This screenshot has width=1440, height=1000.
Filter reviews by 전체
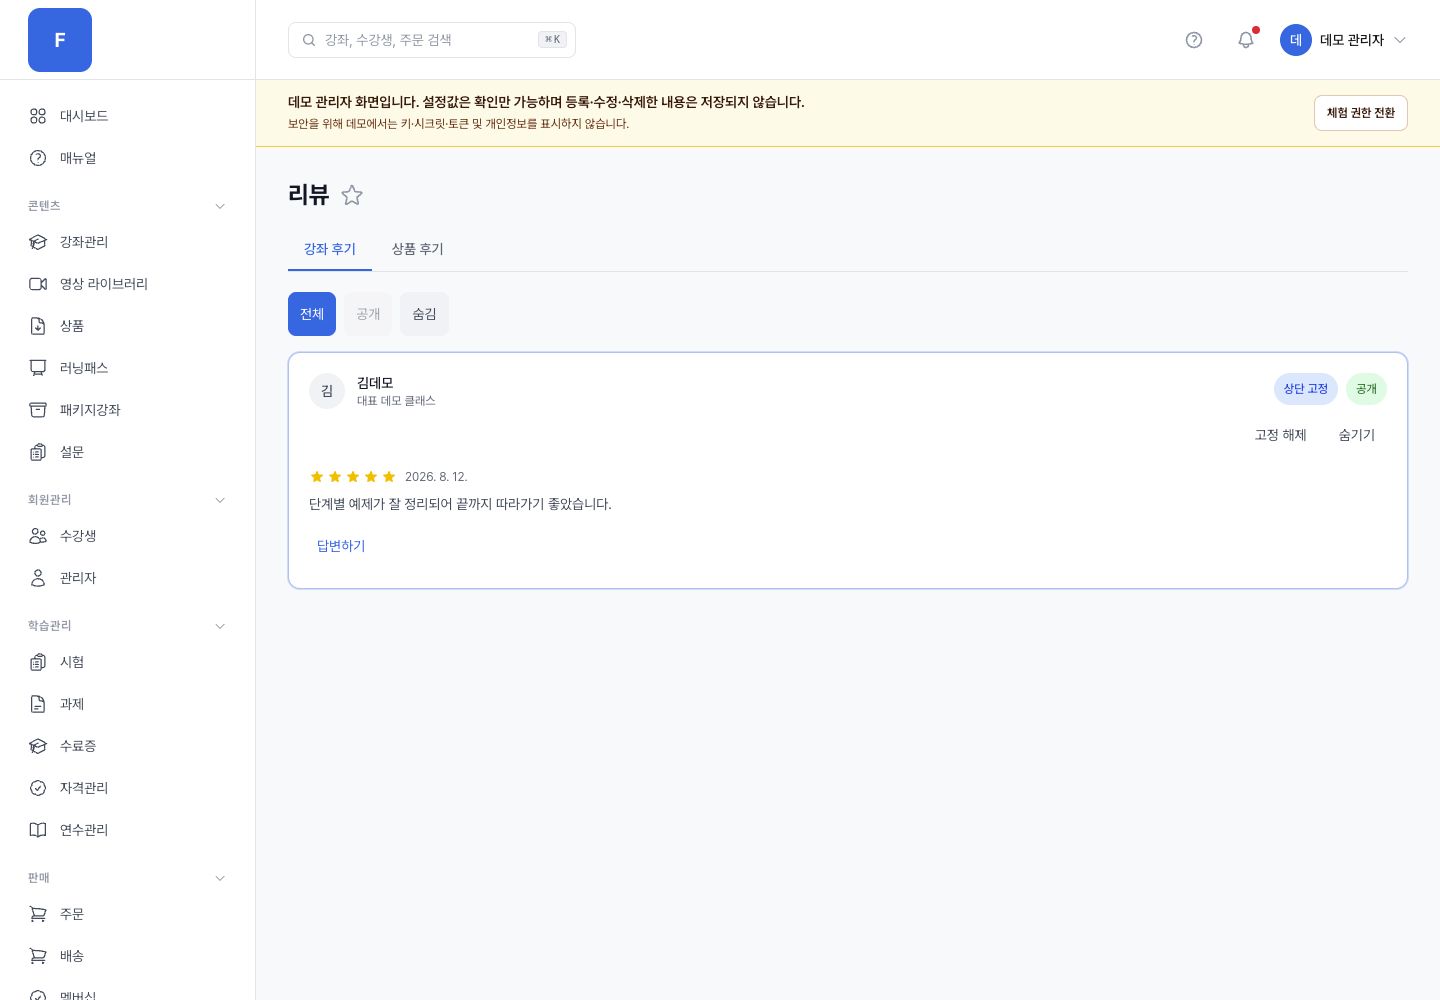coord(312,314)
